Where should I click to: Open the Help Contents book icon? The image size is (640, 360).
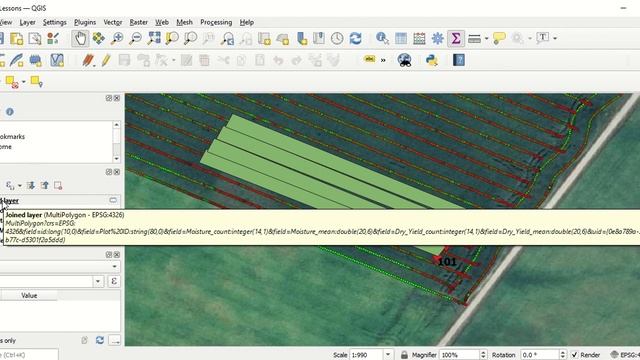(x=459, y=60)
